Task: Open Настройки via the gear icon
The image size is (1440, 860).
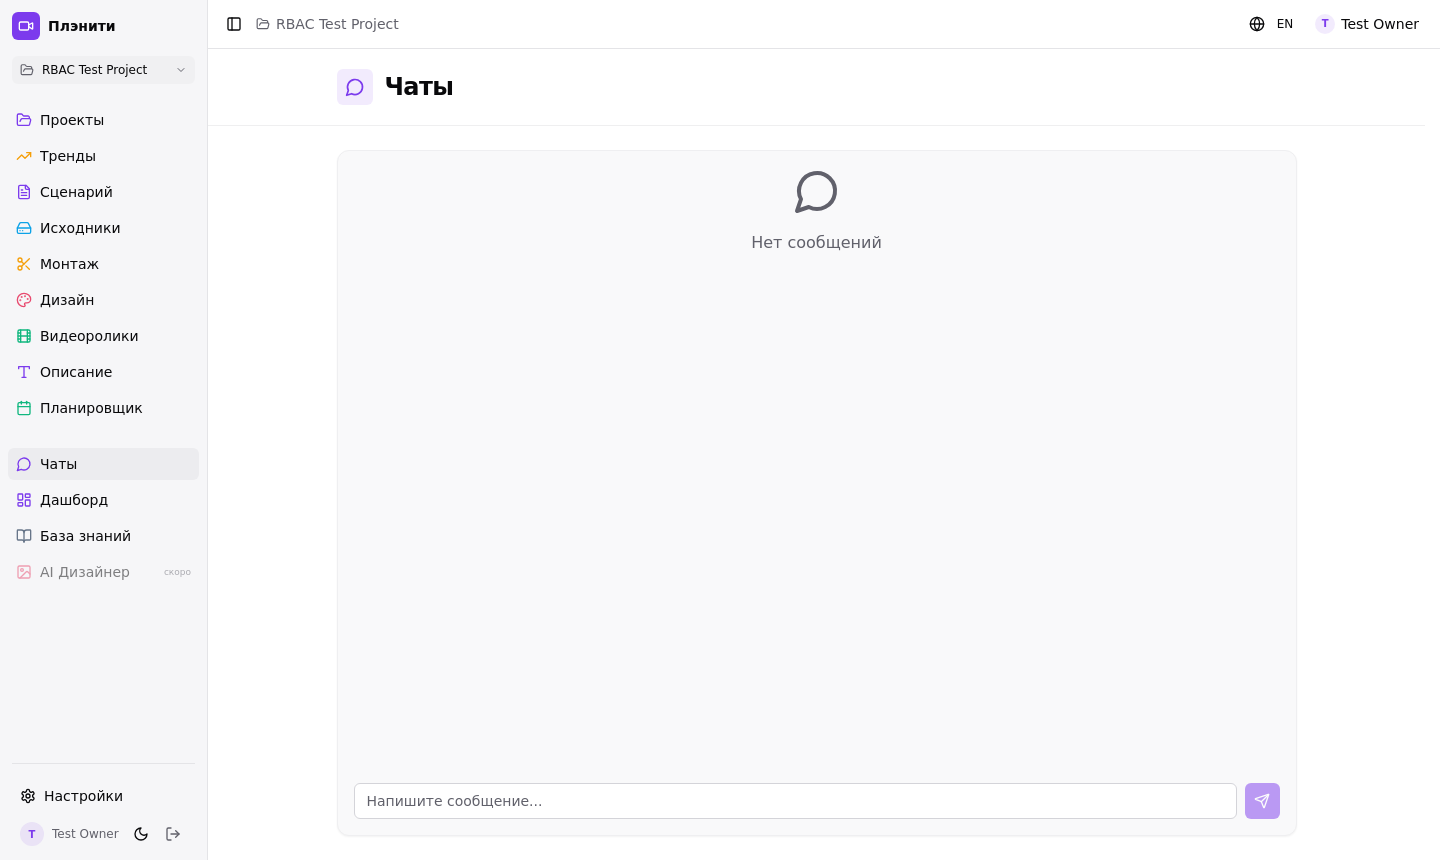Action: coord(28,796)
